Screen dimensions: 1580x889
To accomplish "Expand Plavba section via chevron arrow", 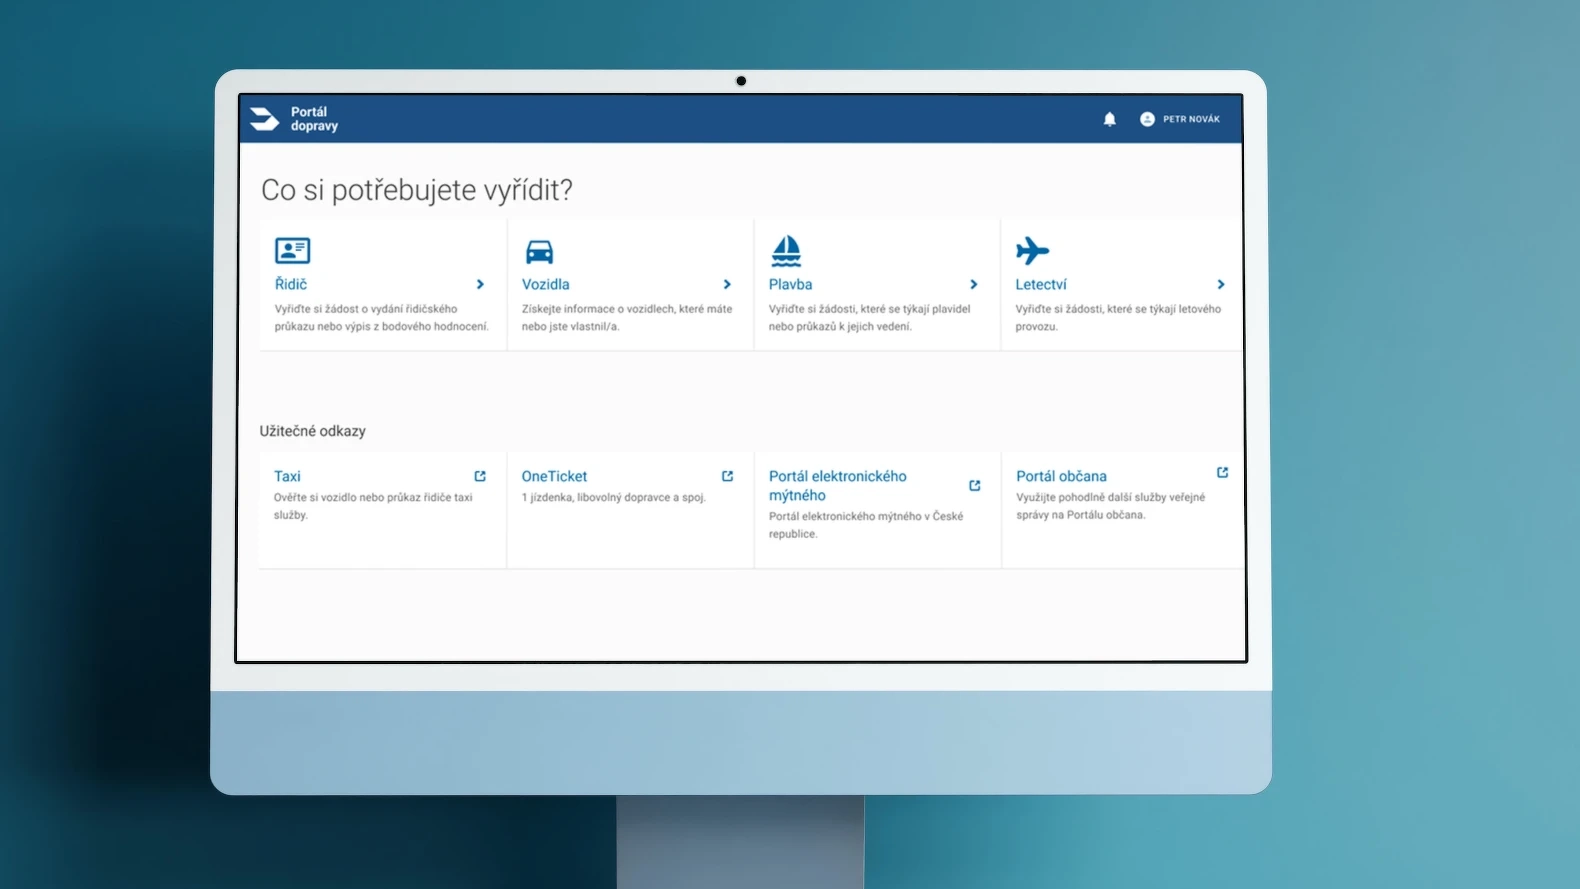I will [x=974, y=284].
